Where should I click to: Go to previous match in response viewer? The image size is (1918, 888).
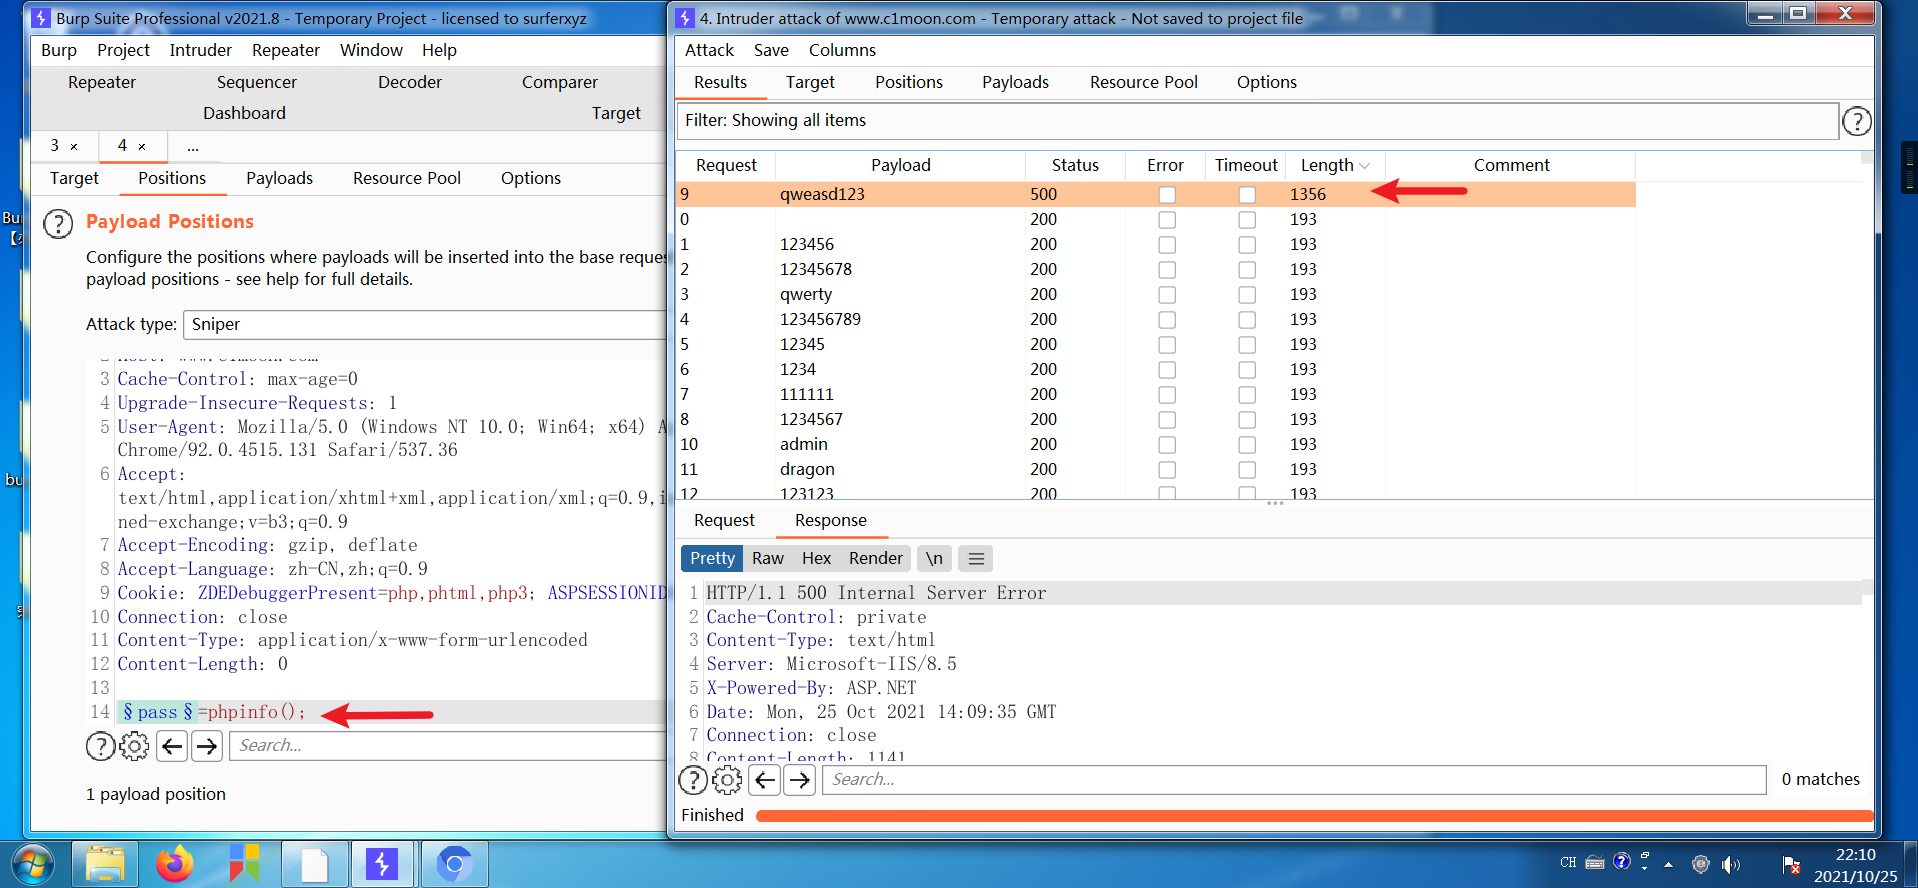[765, 780]
